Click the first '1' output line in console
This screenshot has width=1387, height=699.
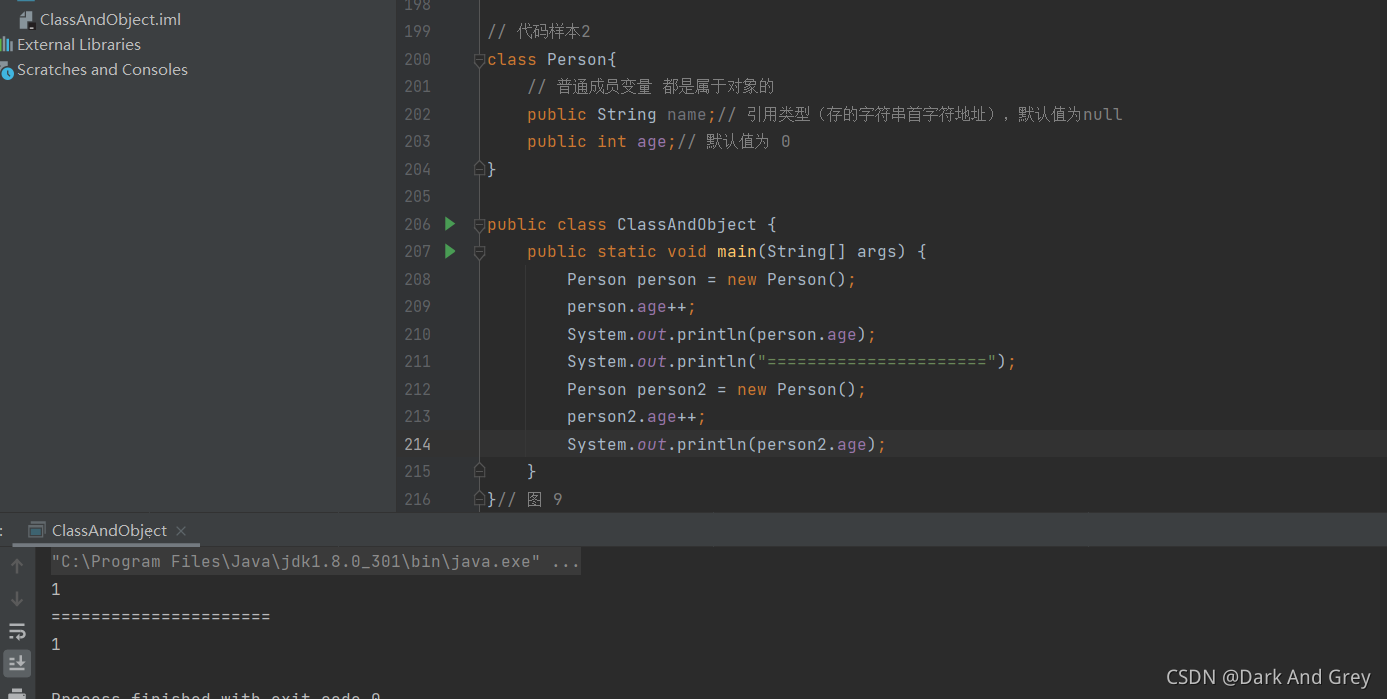point(56,590)
